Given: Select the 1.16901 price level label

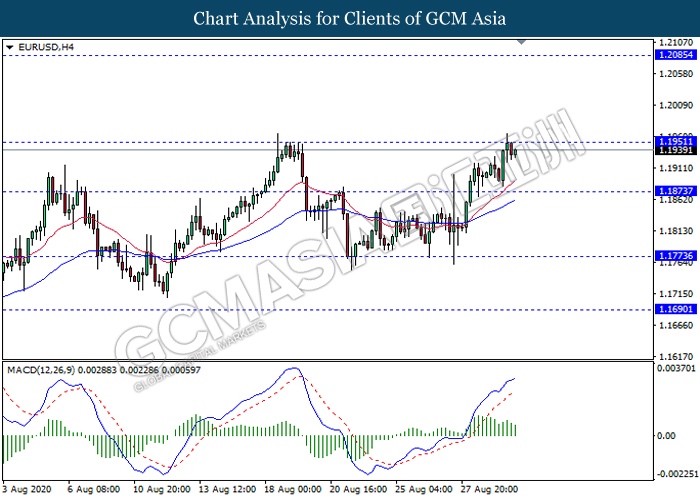Looking at the screenshot, I should tap(675, 309).
